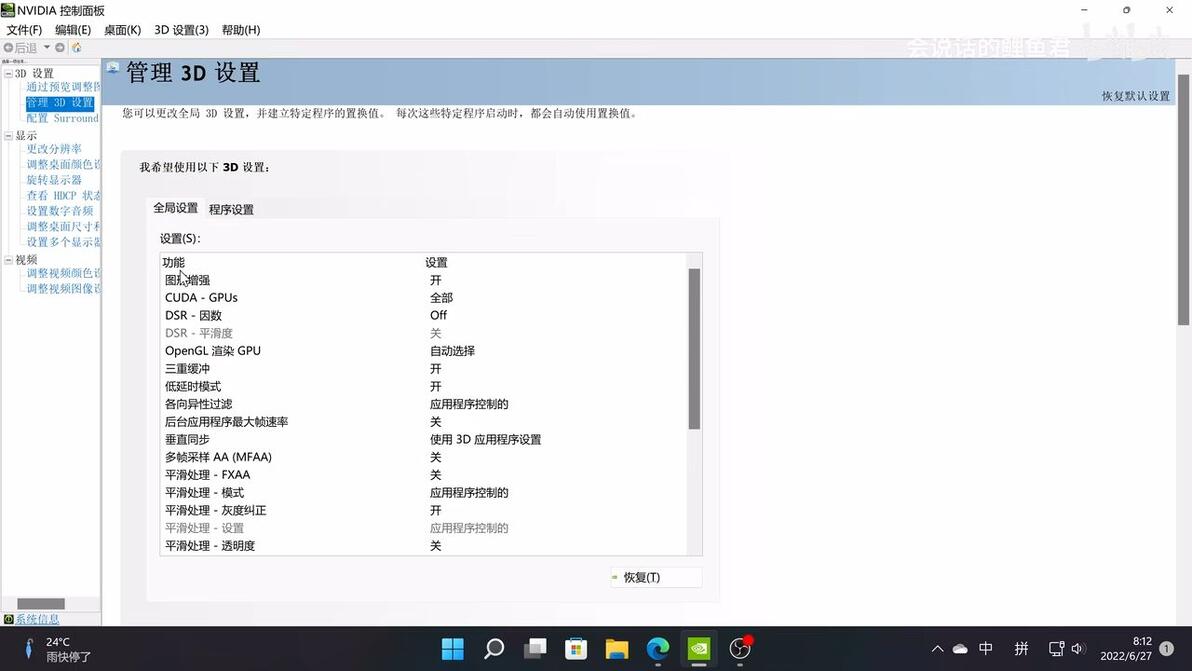Select the 平滑处理 - FXAA row

[423, 474]
